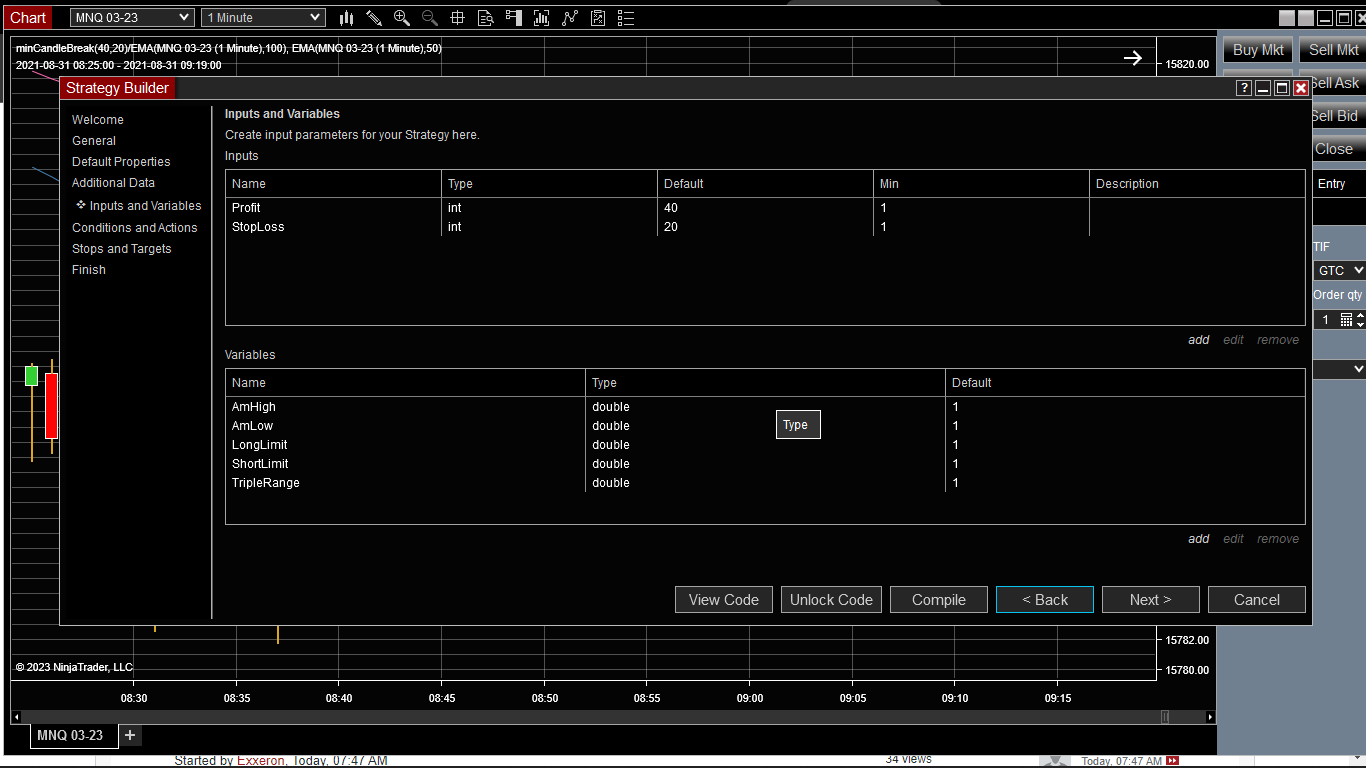
Task: Open the MNQ 03-23 instrument dropdown
Action: [132, 17]
